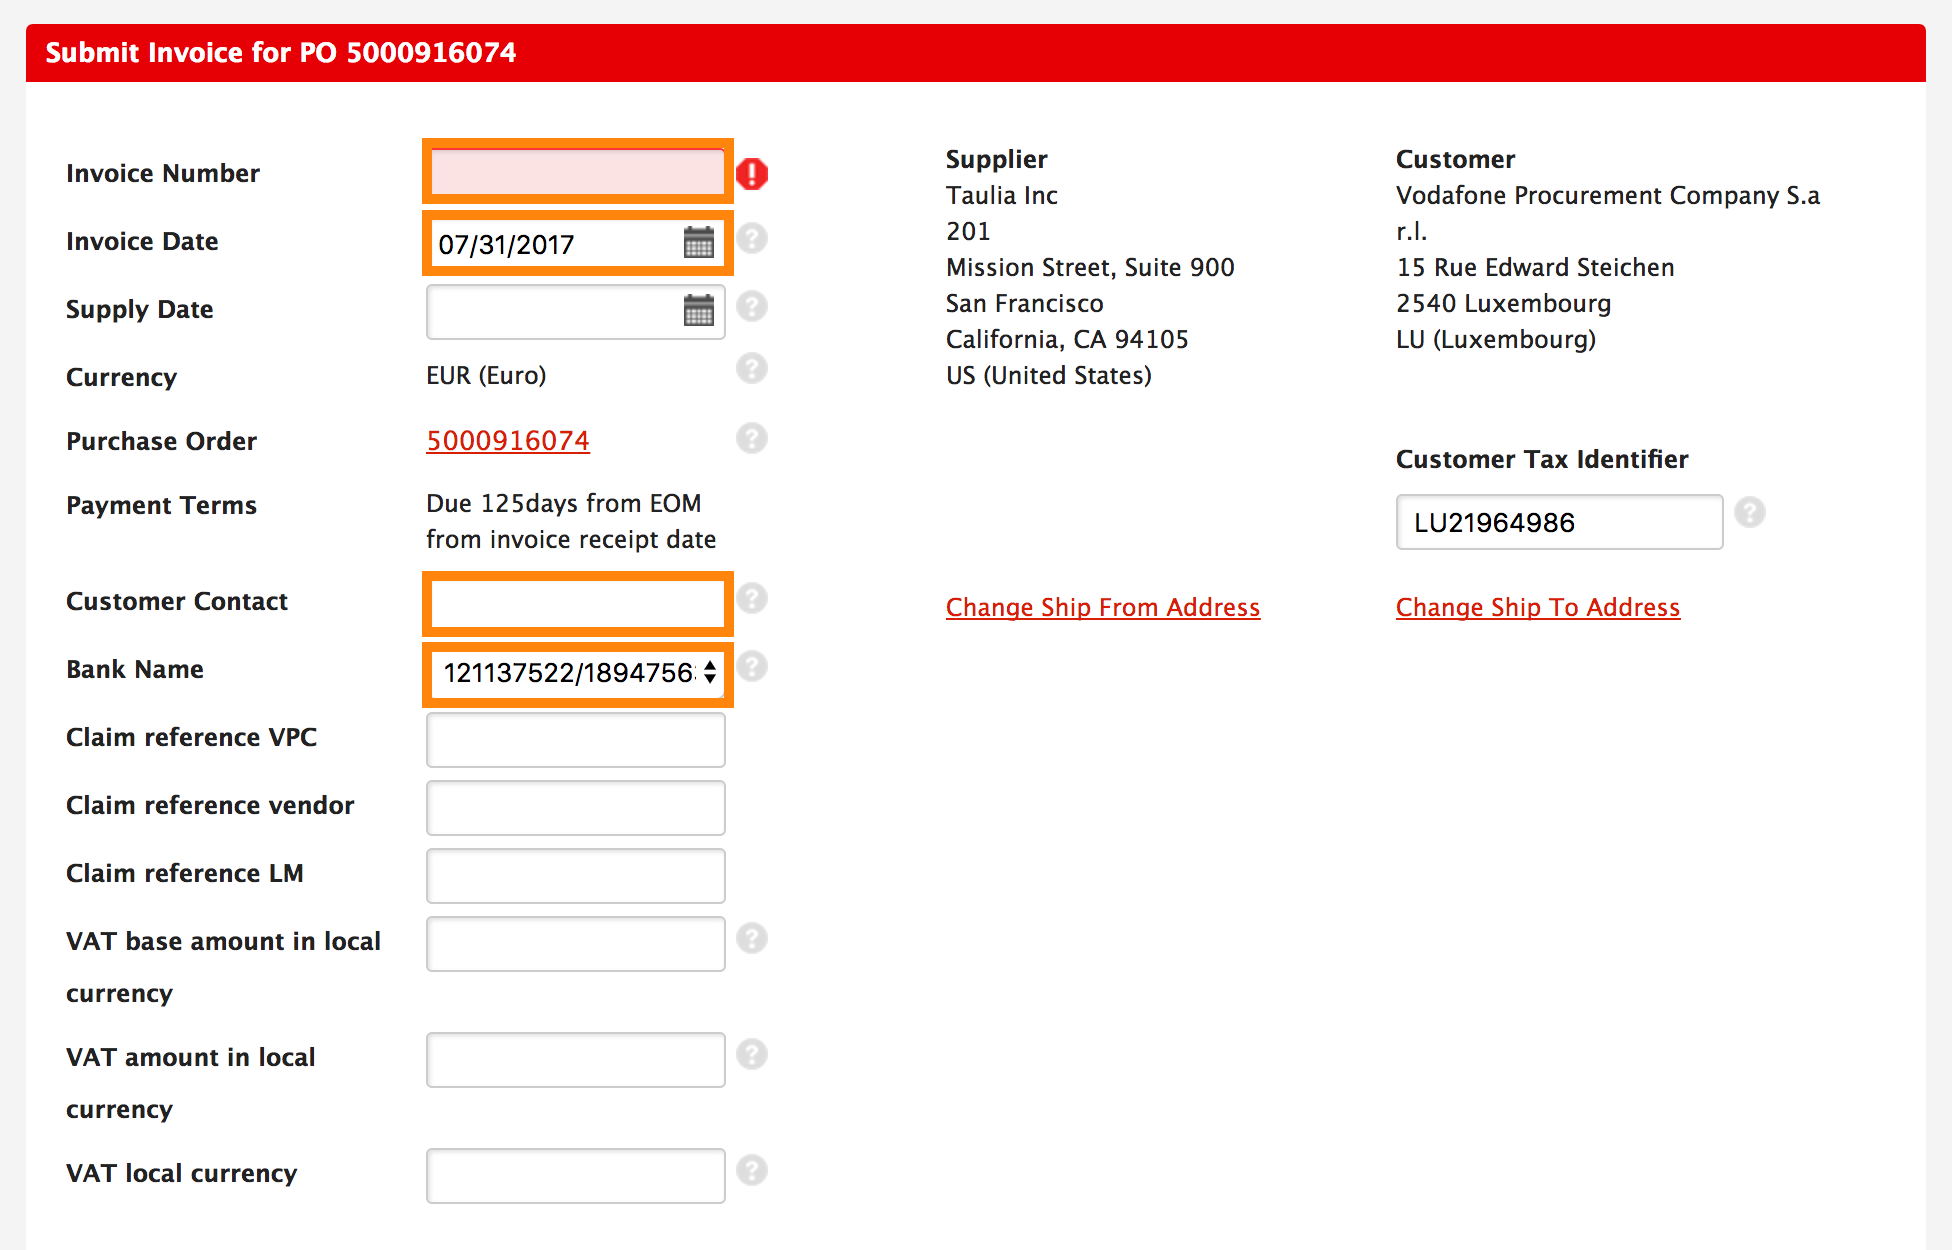Open the Supply Date calendar picker
The image size is (1952, 1250).
[698, 311]
